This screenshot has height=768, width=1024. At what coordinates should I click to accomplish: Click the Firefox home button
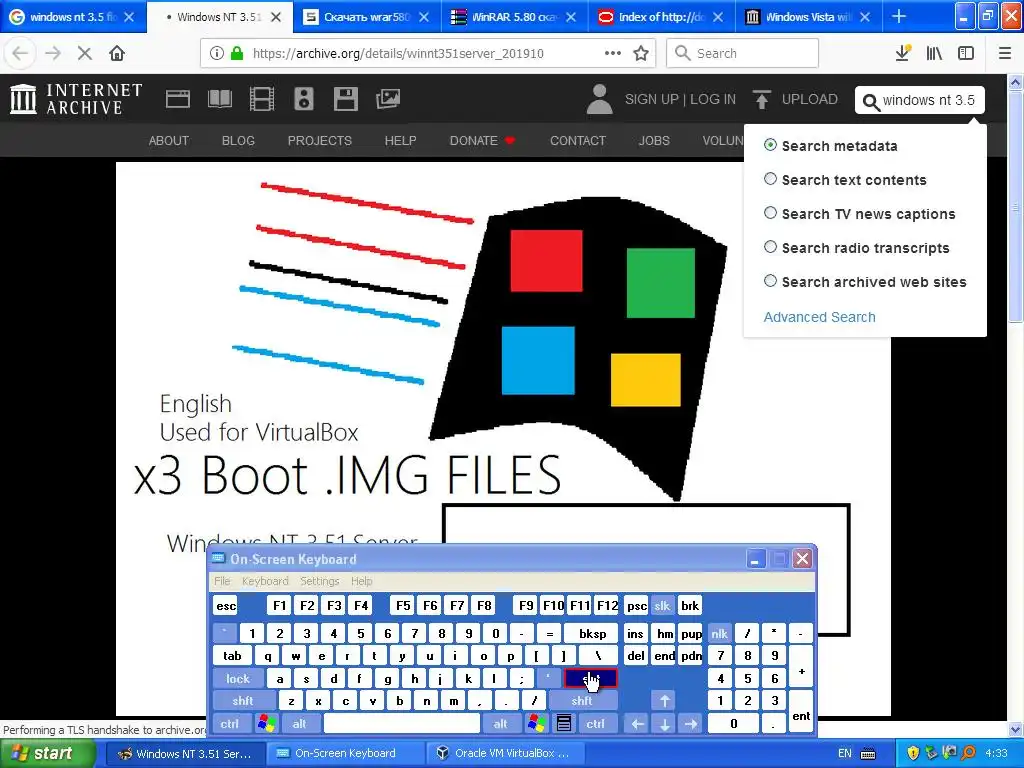(x=117, y=54)
